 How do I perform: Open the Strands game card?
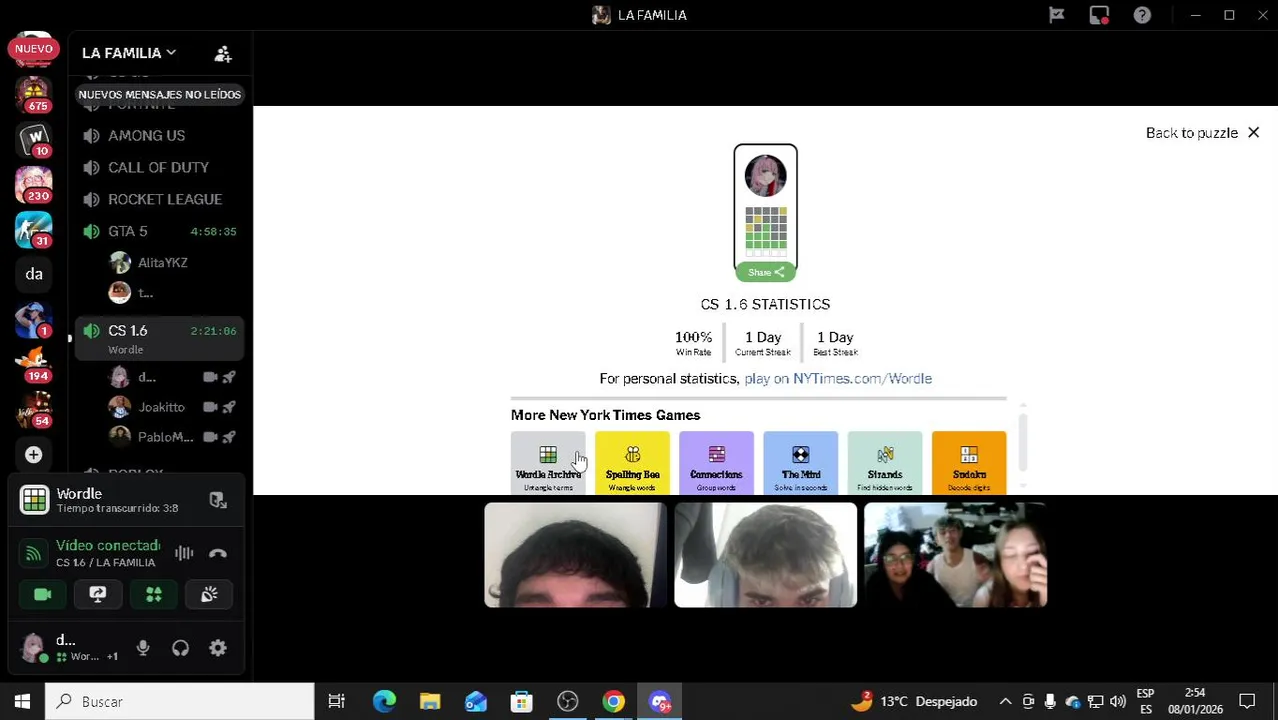885,463
